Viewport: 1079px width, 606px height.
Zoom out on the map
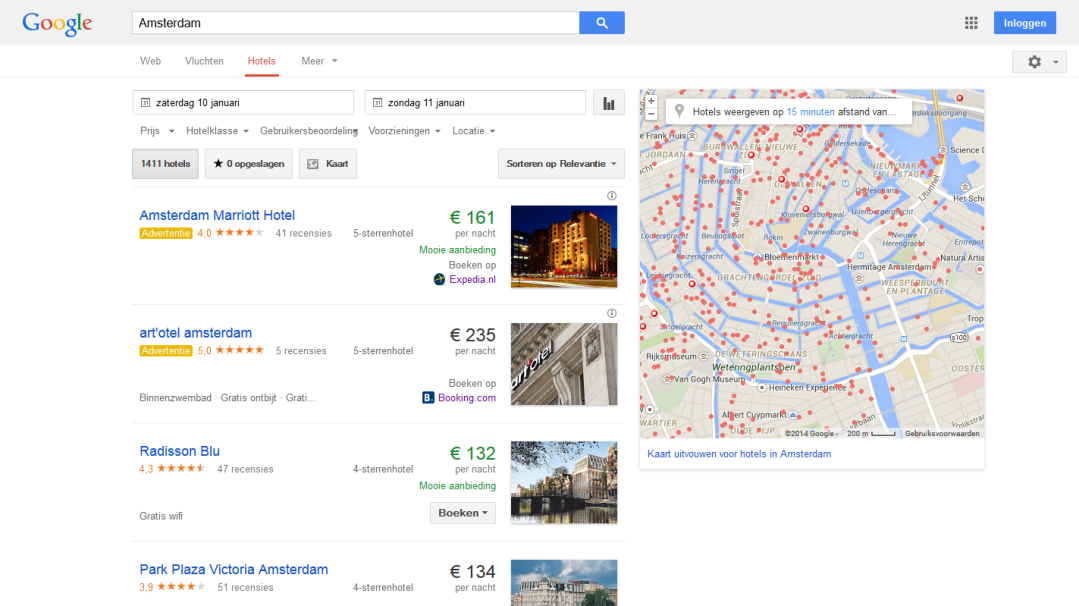[x=651, y=114]
